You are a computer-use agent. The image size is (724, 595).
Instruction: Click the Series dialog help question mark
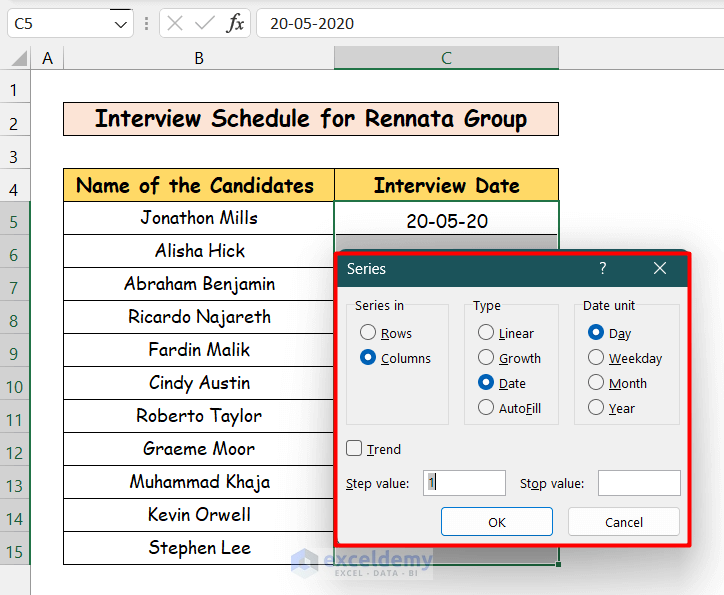(x=602, y=268)
